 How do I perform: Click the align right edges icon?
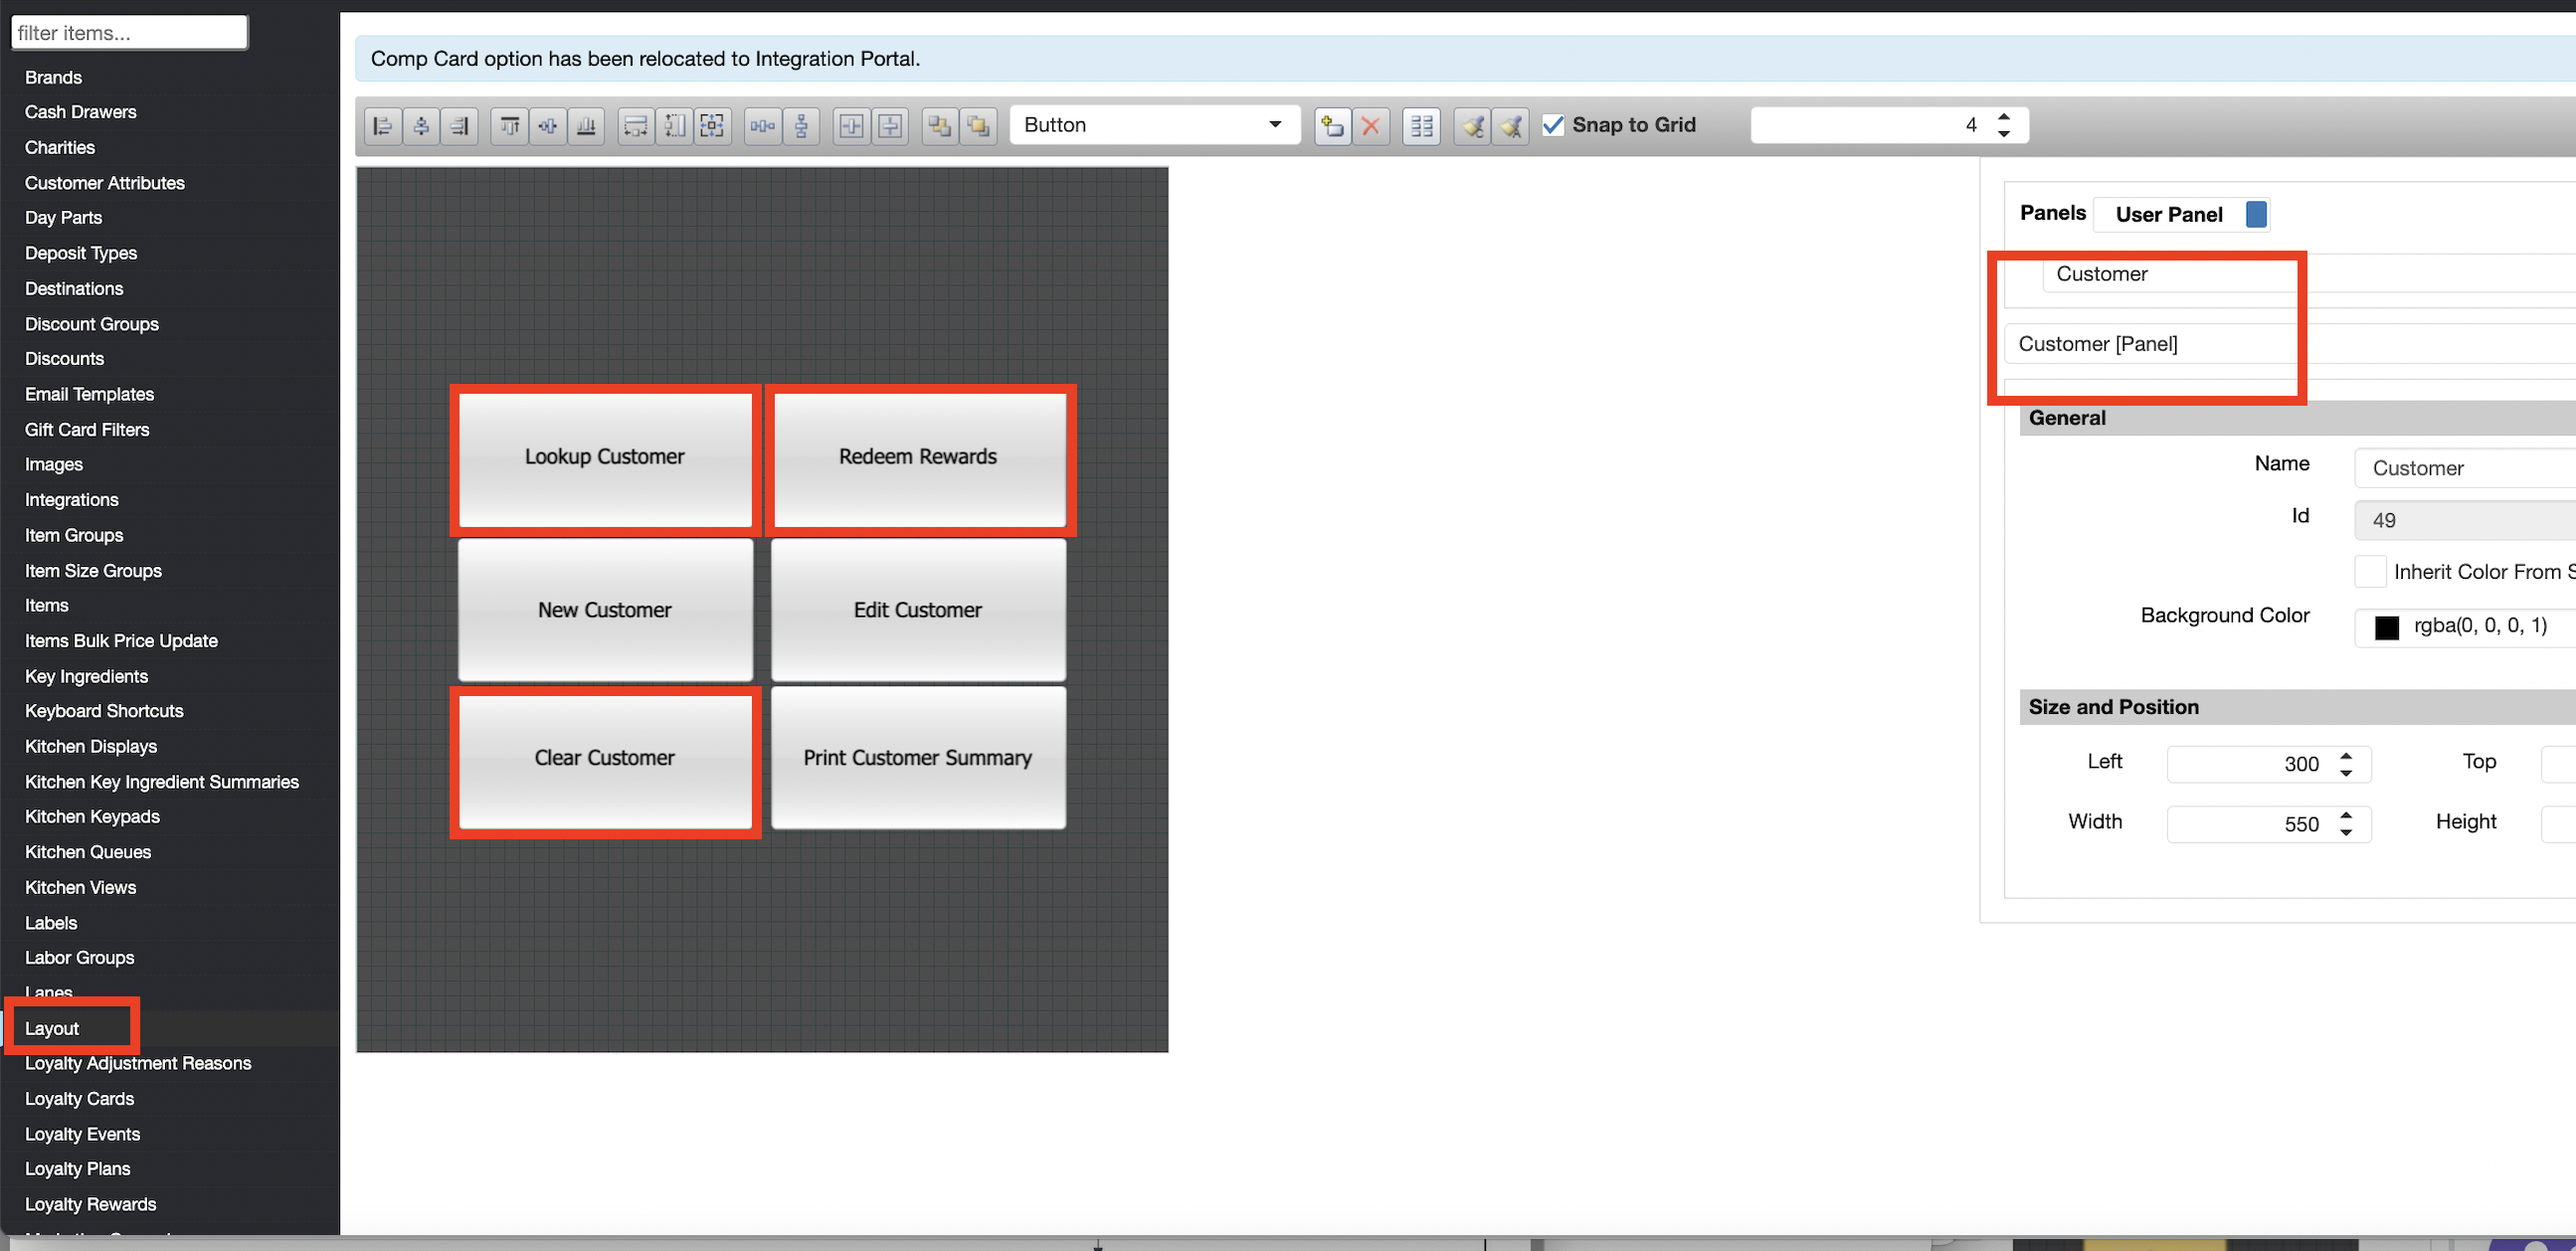point(459,126)
